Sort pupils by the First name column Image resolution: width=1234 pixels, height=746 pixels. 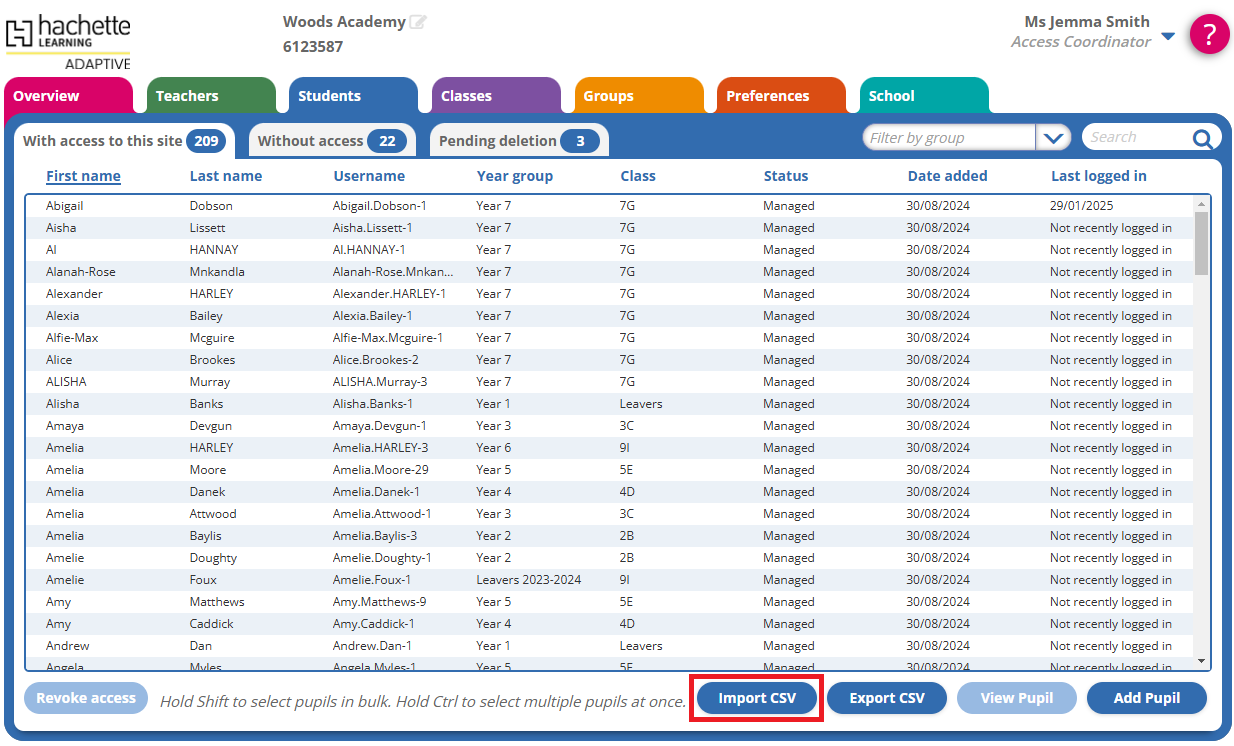[x=83, y=176]
